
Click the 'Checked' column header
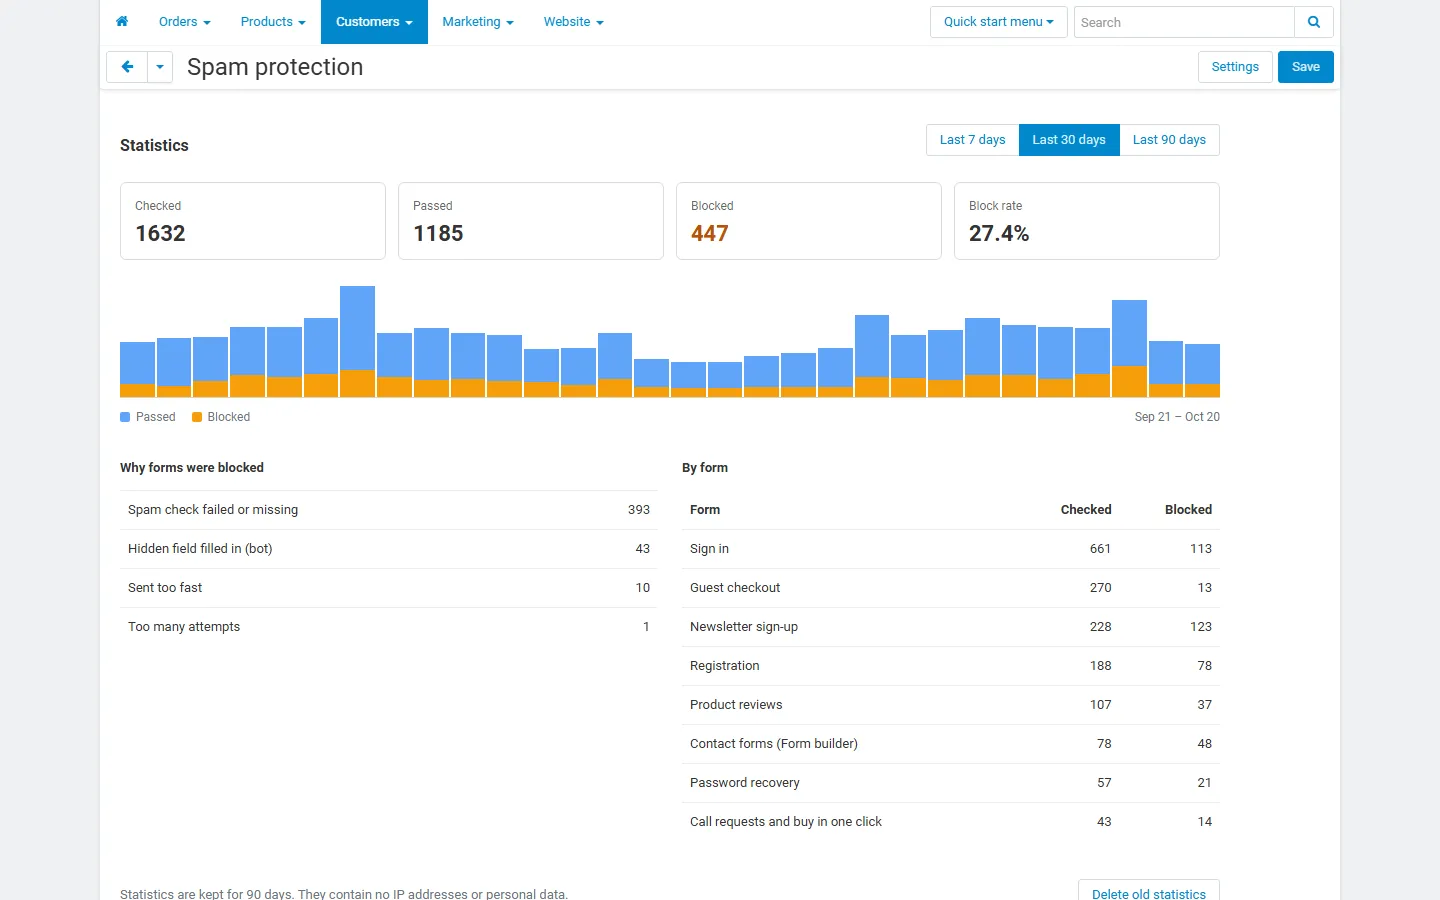1086,510
